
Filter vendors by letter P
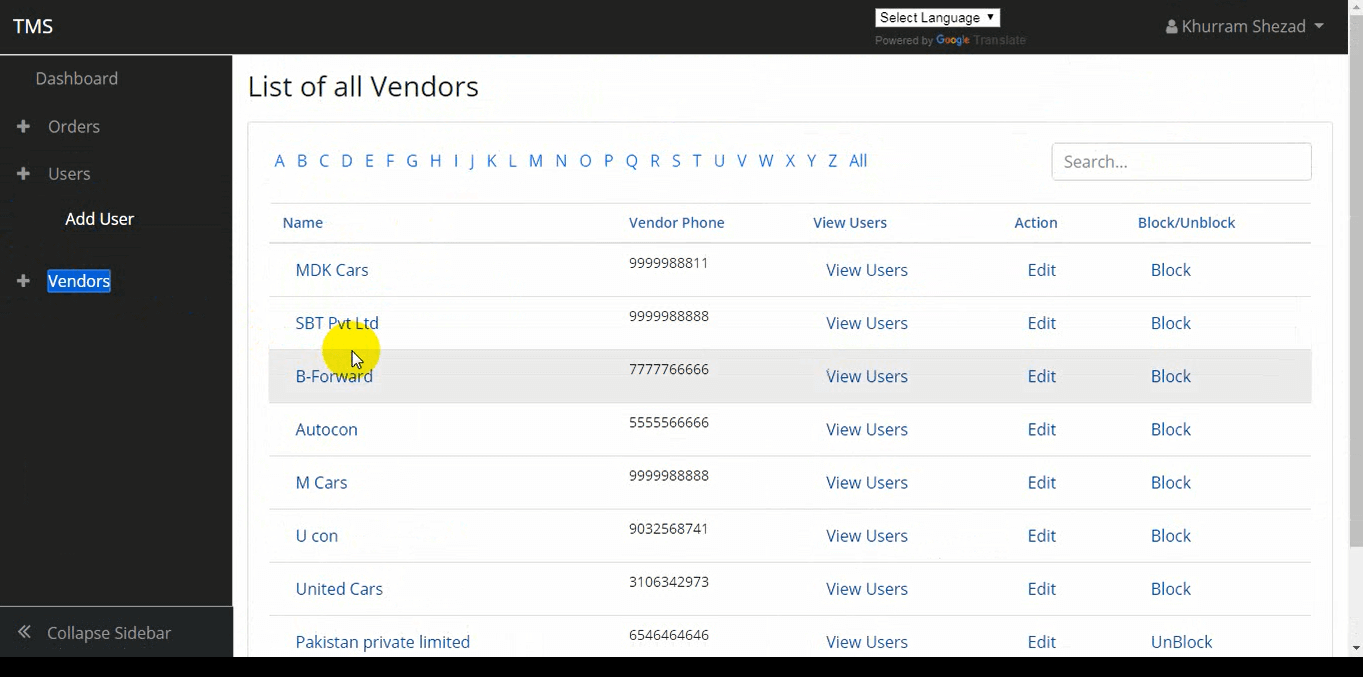(608, 161)
